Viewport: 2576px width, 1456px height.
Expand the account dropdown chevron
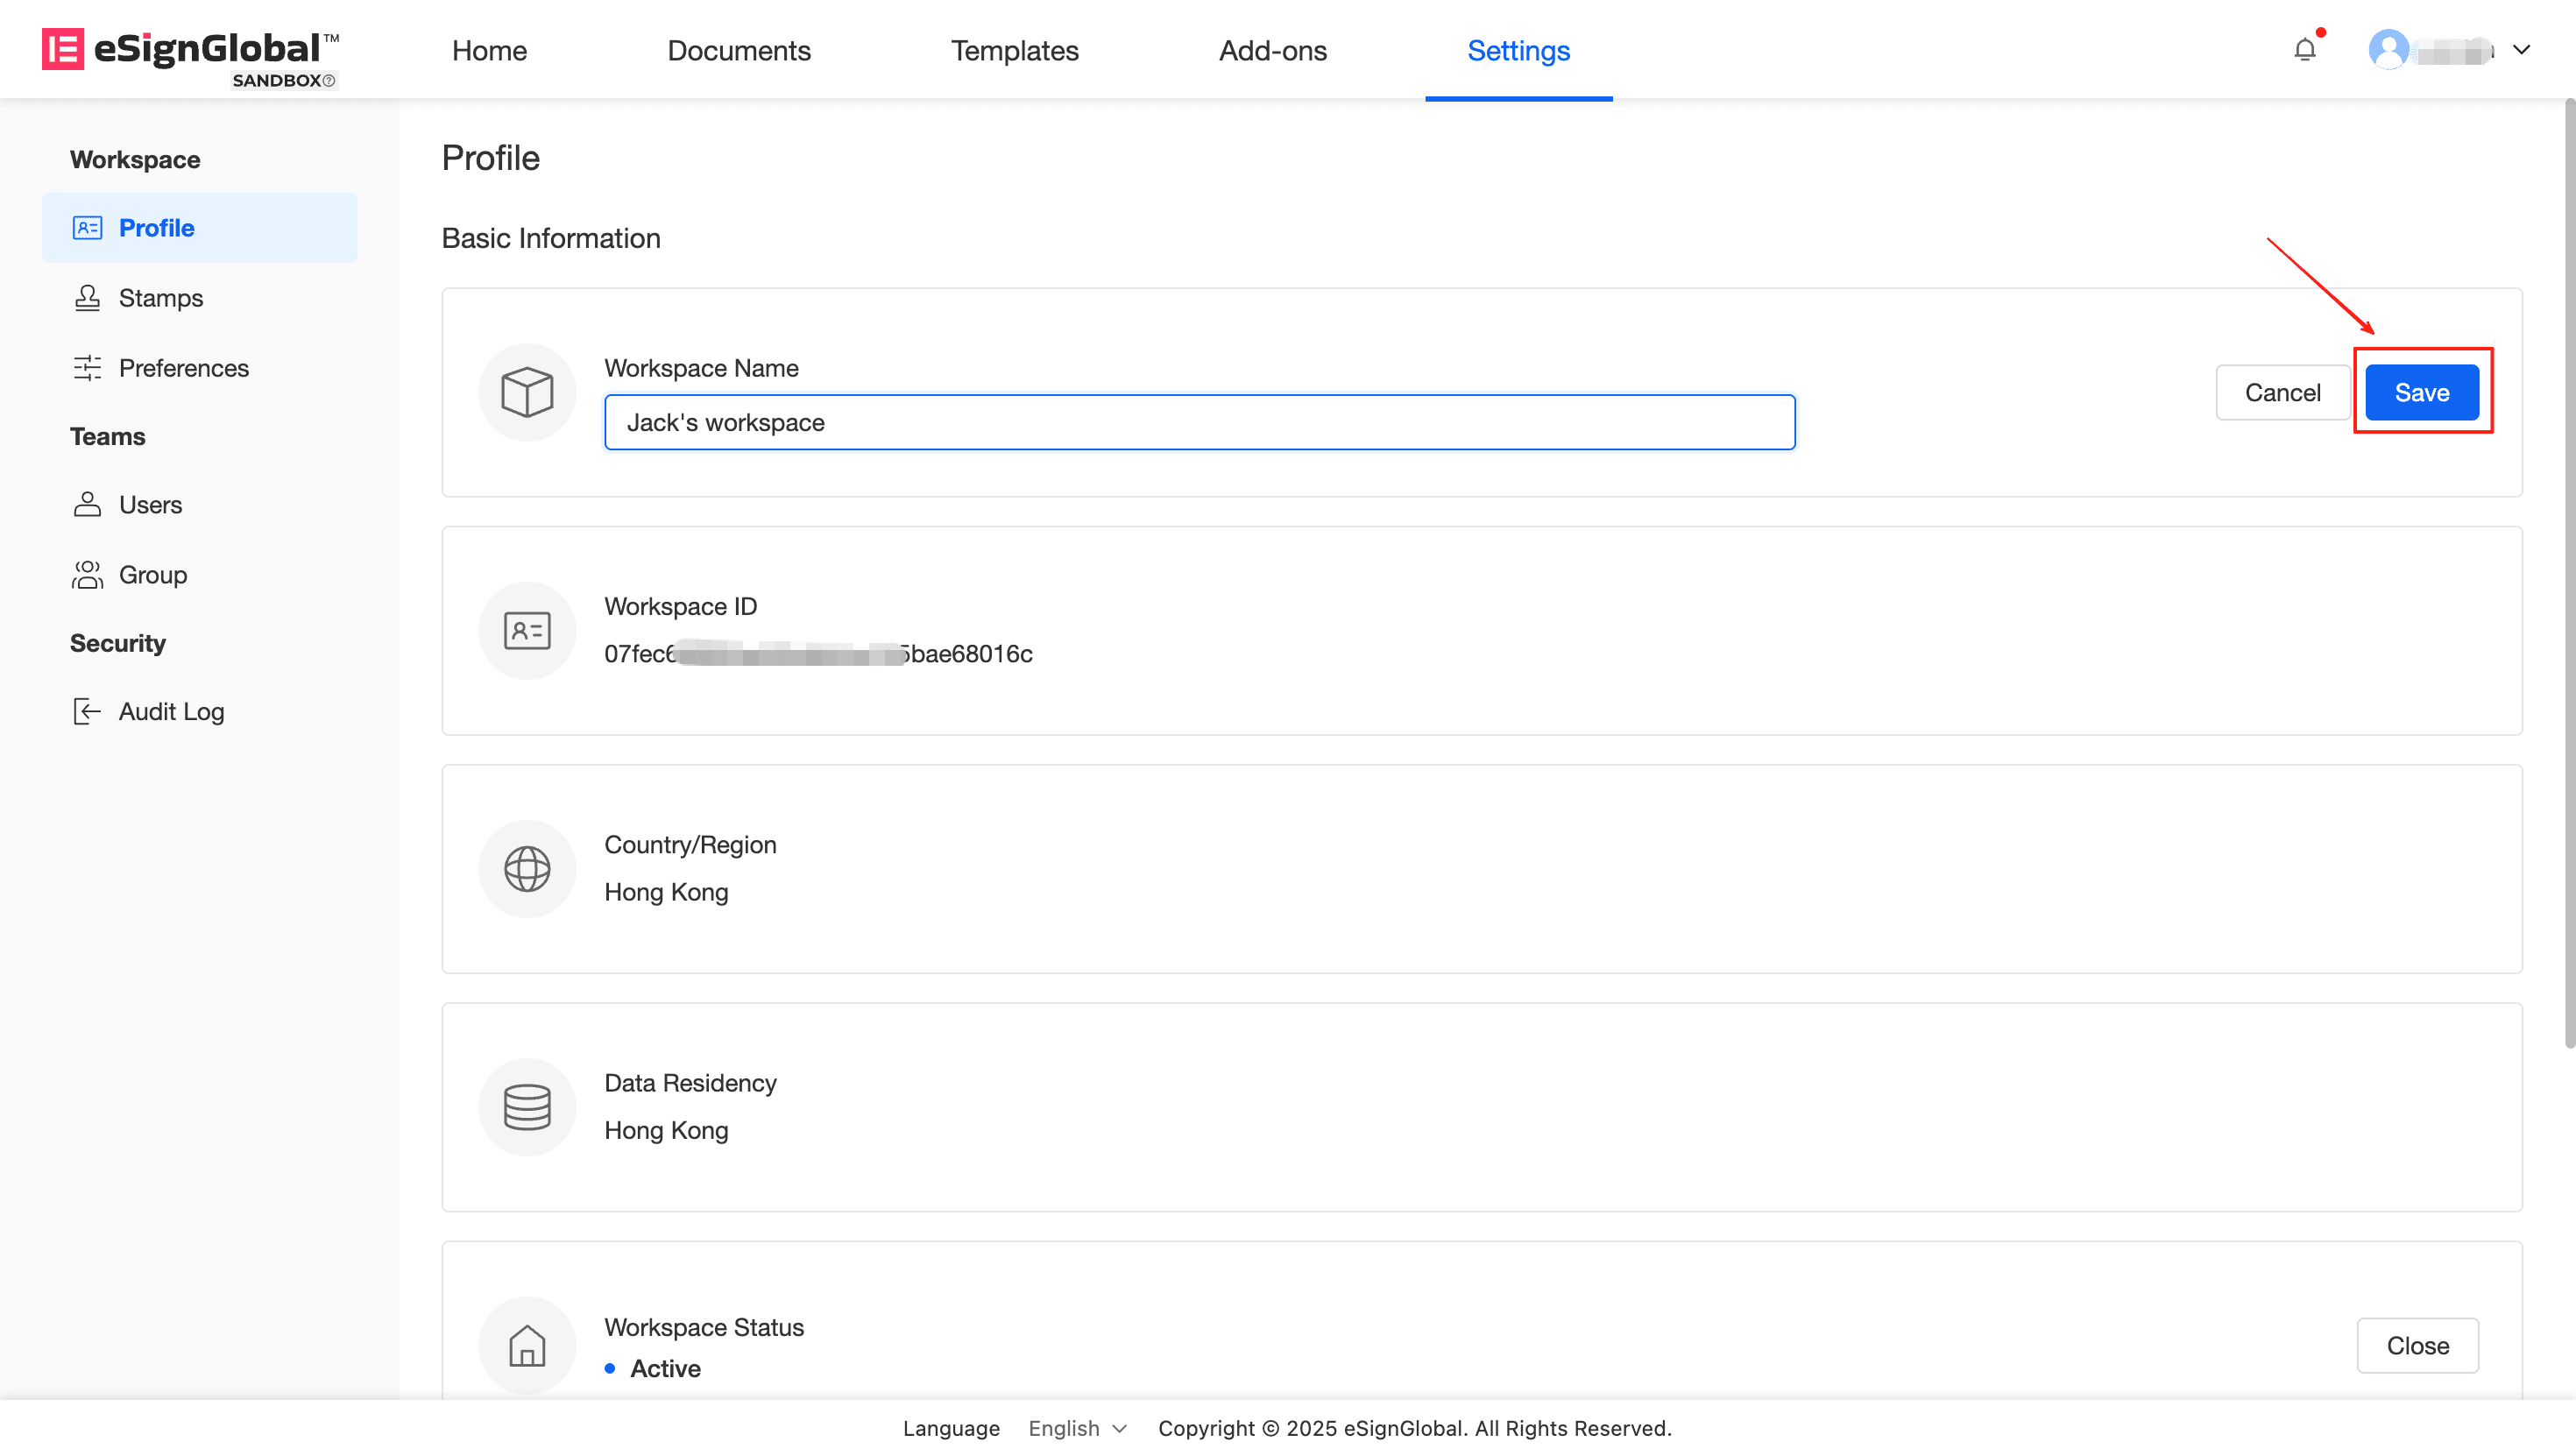tap(2522, 50)
